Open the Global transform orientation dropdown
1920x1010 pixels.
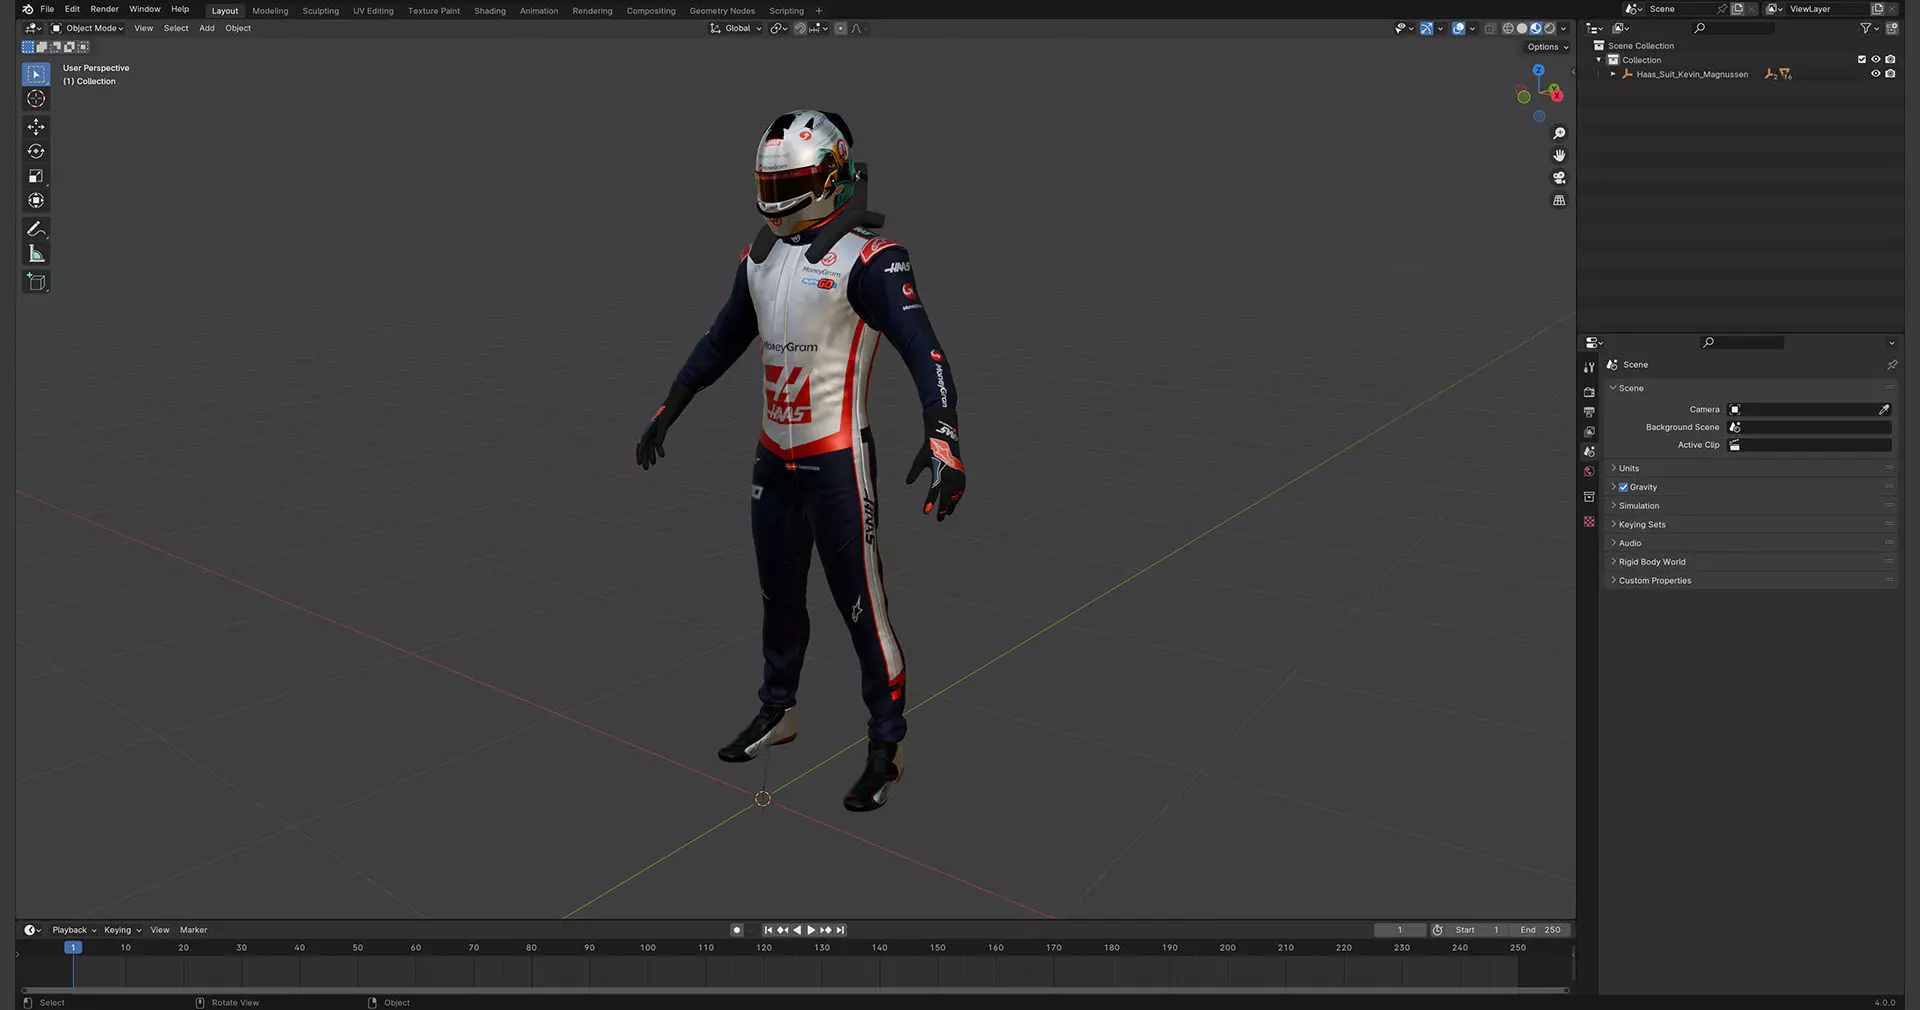[x=736, y=28]
